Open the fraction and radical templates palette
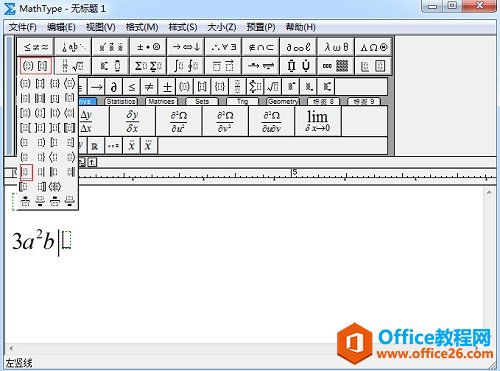The width and height of the screenshot is (500, 371). point(73,66)
